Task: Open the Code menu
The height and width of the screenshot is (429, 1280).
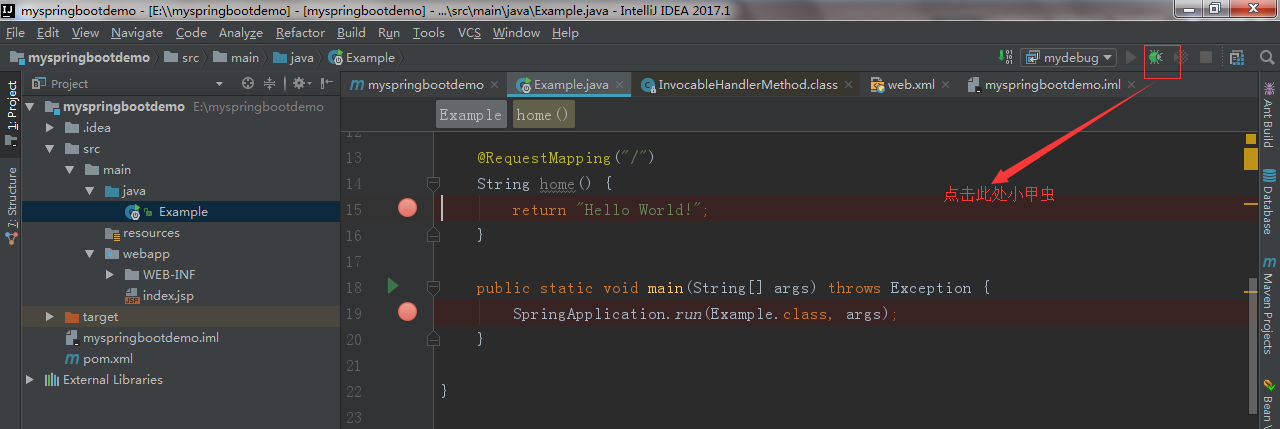Action: pyautogui.click(x=191, y=33)
